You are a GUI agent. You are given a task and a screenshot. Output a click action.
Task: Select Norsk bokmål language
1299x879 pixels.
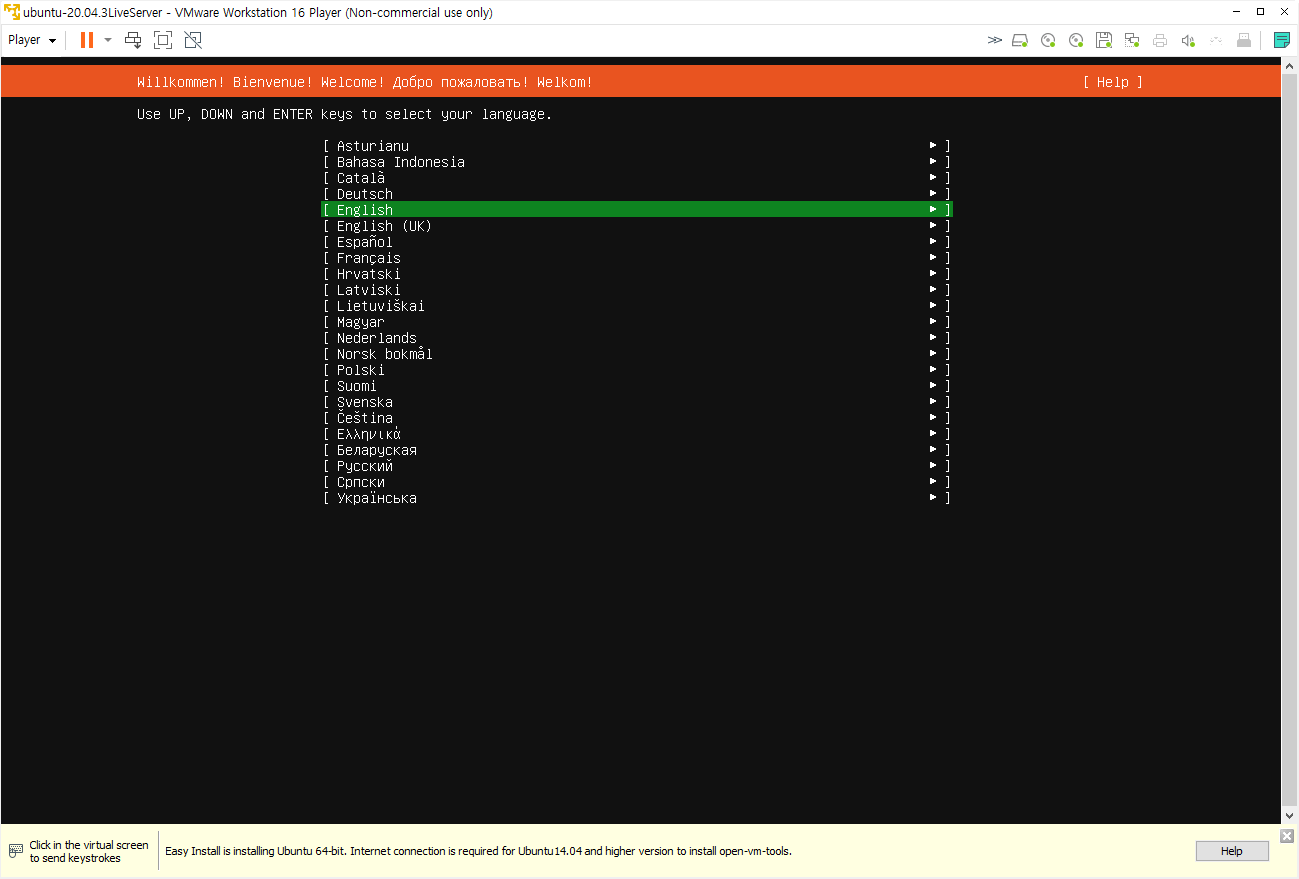point(637,354)
